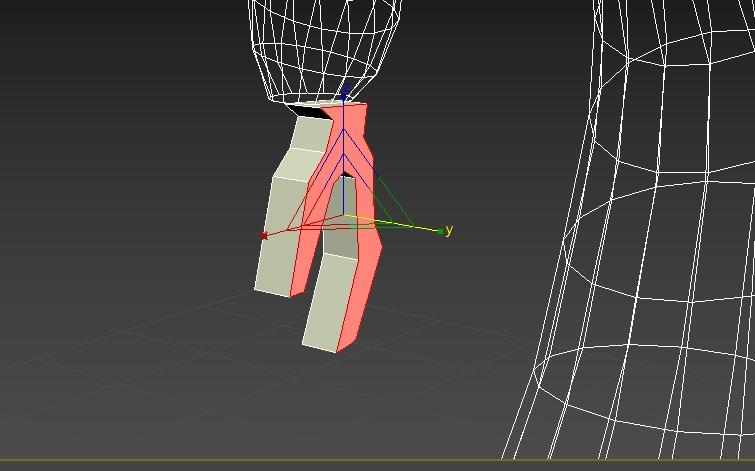Click the red X-axis gizmo handle endpoint
Screen dimensions: 755x471
tap(264, 236)
